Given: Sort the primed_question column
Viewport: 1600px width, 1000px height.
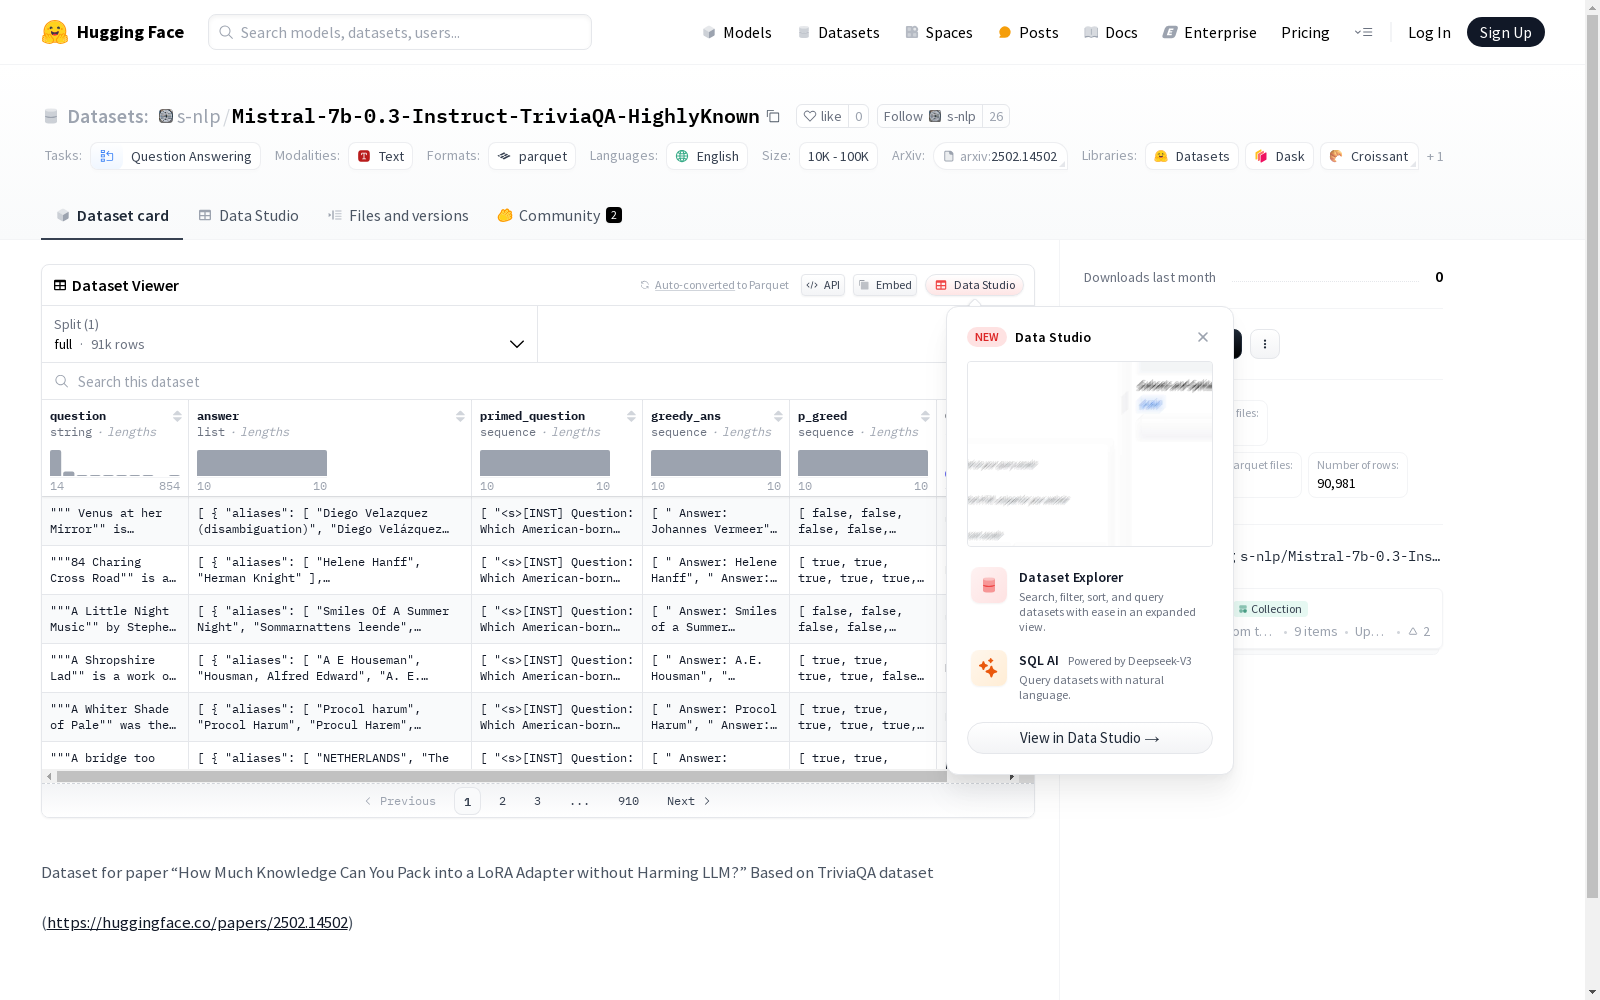Looking at the screenshot, I should 631,416.
